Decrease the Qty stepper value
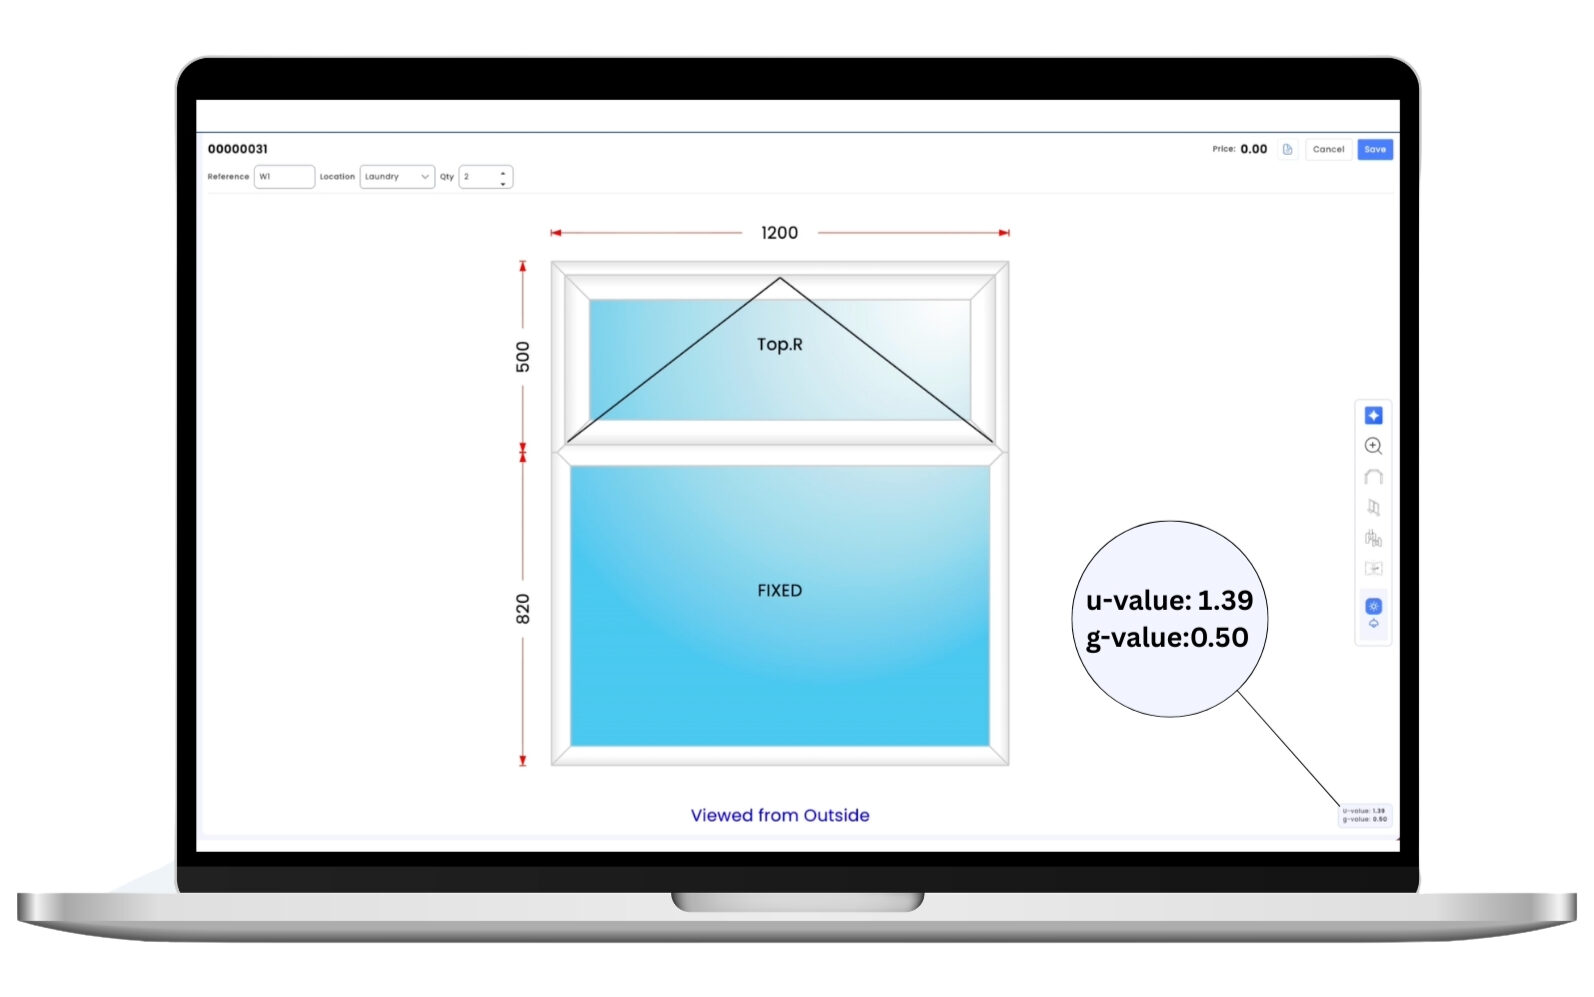 click(503, 183)
